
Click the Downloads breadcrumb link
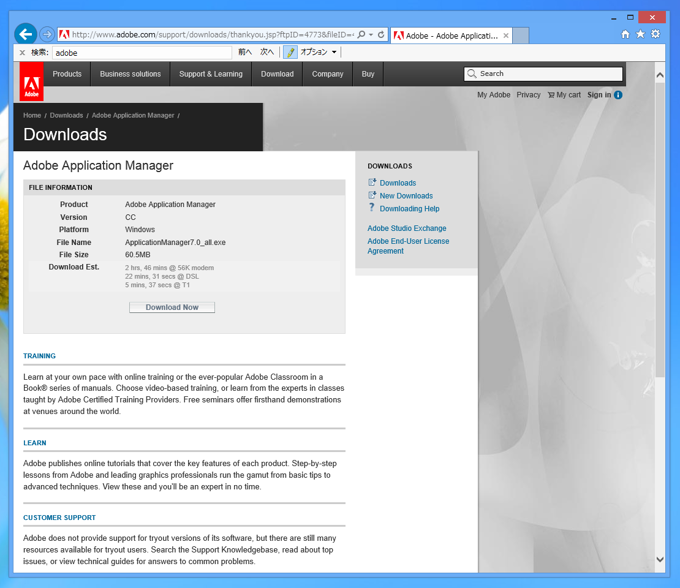tap(66, 115)
